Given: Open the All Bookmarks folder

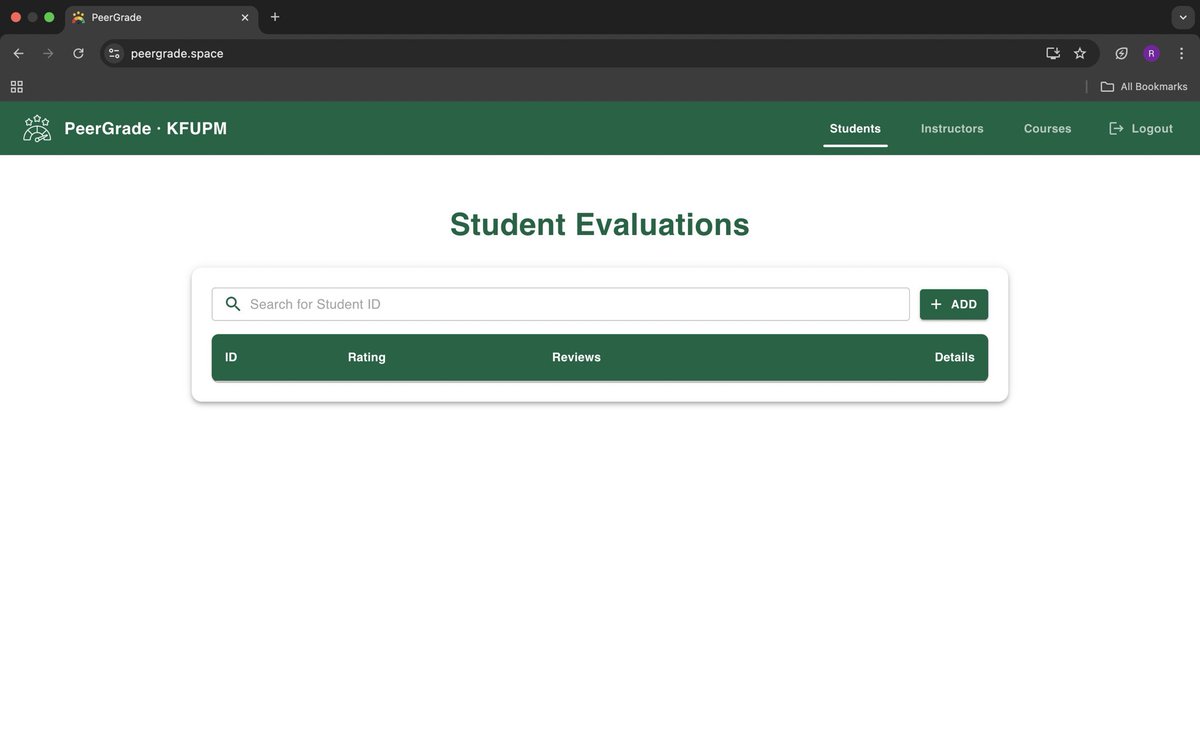Looking at the screenshot, I should (x=1143, y=86).
